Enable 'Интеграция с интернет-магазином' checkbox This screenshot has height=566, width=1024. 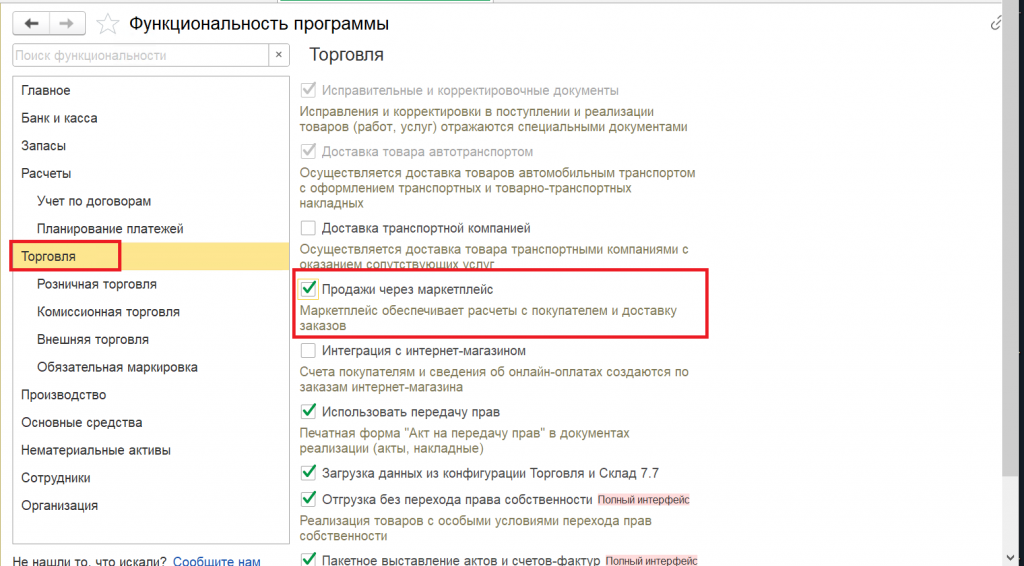click(308, 351)
